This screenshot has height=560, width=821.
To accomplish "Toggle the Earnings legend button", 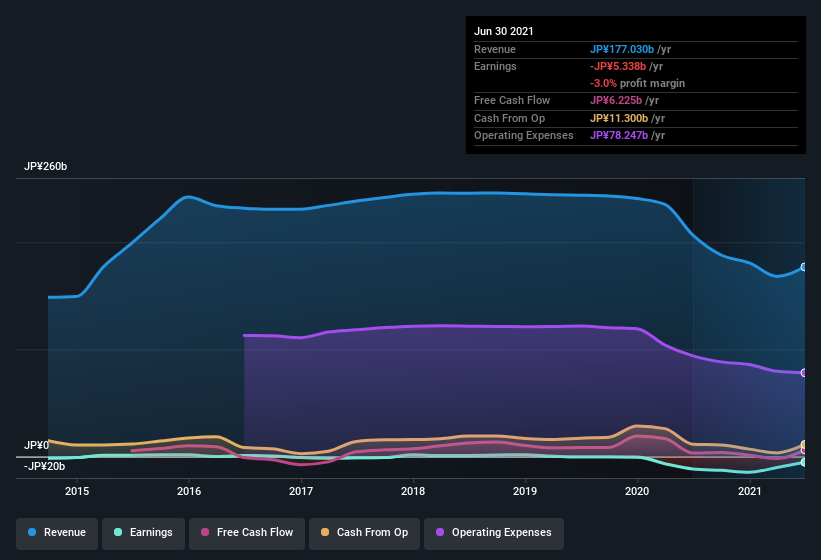I will [x=143, y=533].
